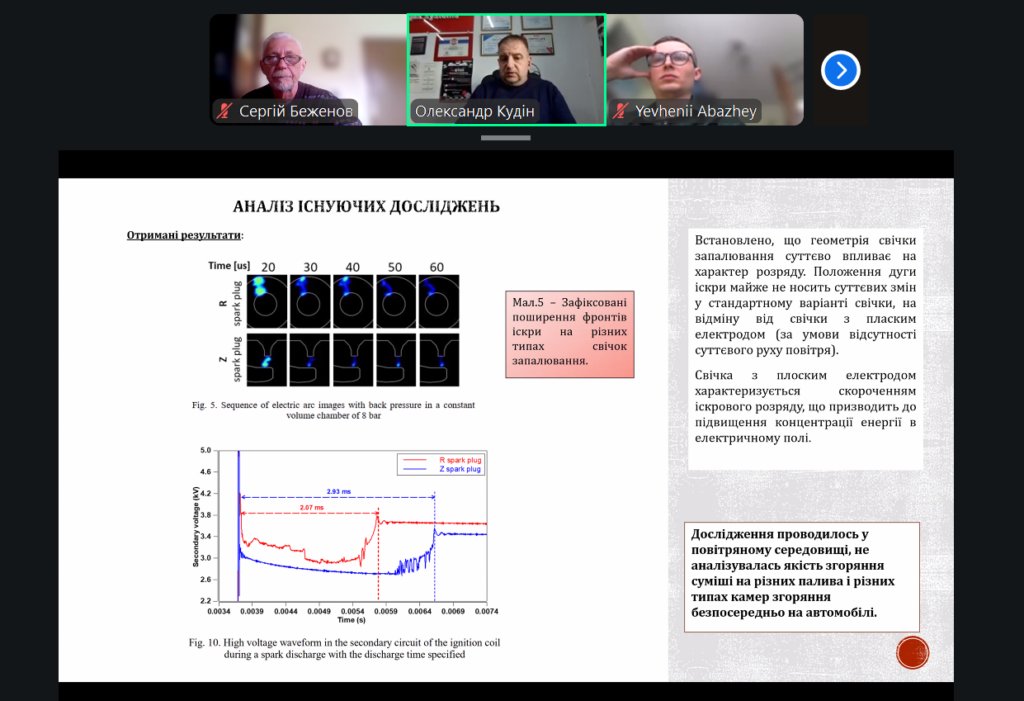Screen dimensions: 1024x701
Task: Click the 60 µs spark image in Z row
Action: tap(438, 360)
